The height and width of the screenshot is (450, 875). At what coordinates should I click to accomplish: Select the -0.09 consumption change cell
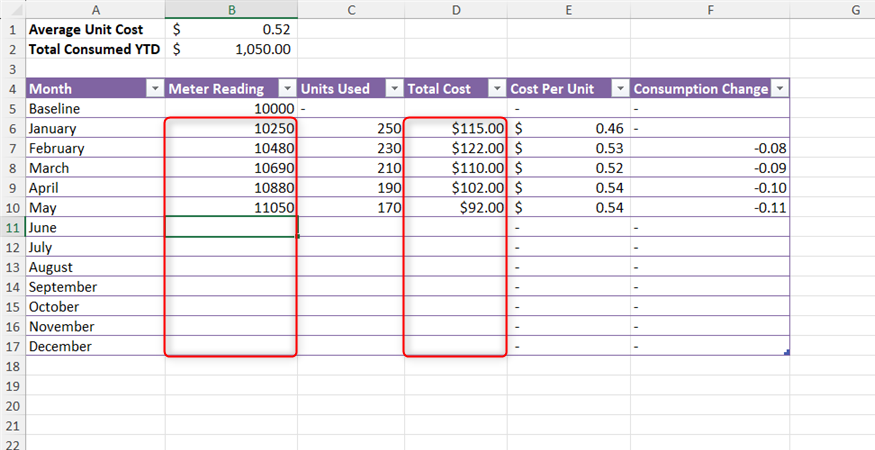710,168
